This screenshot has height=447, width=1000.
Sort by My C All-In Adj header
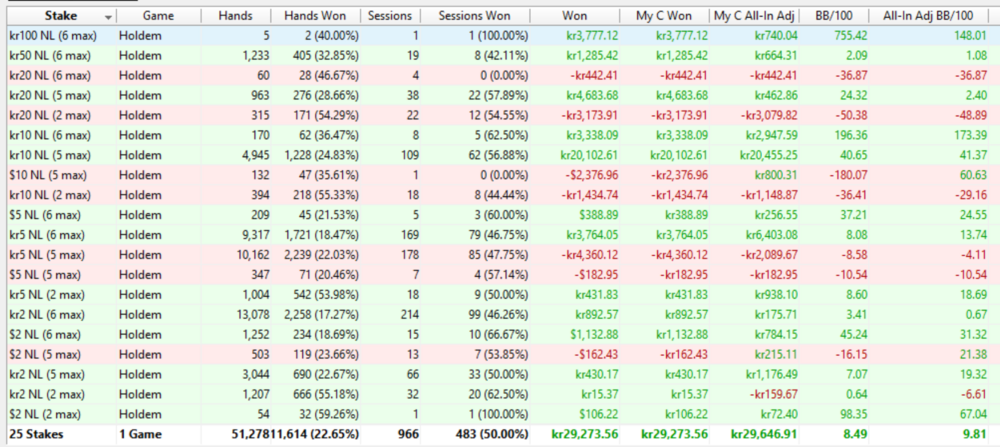tap(757, 17)
